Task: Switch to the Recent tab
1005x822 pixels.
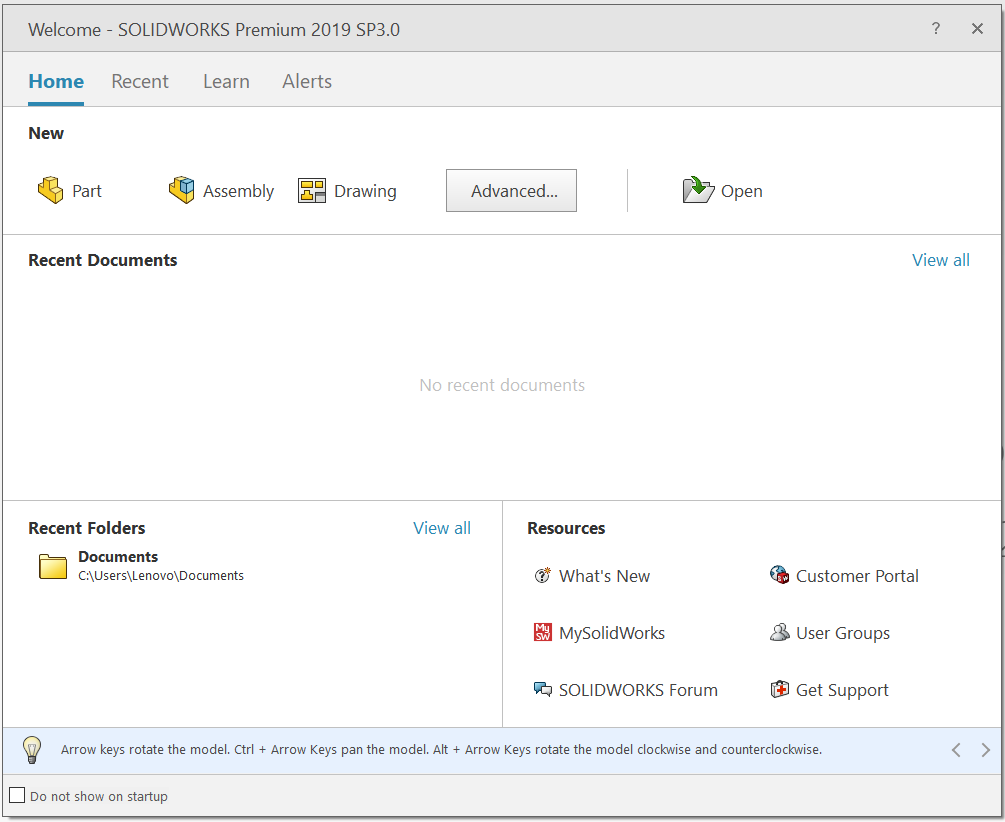Action: click(140, 82)
